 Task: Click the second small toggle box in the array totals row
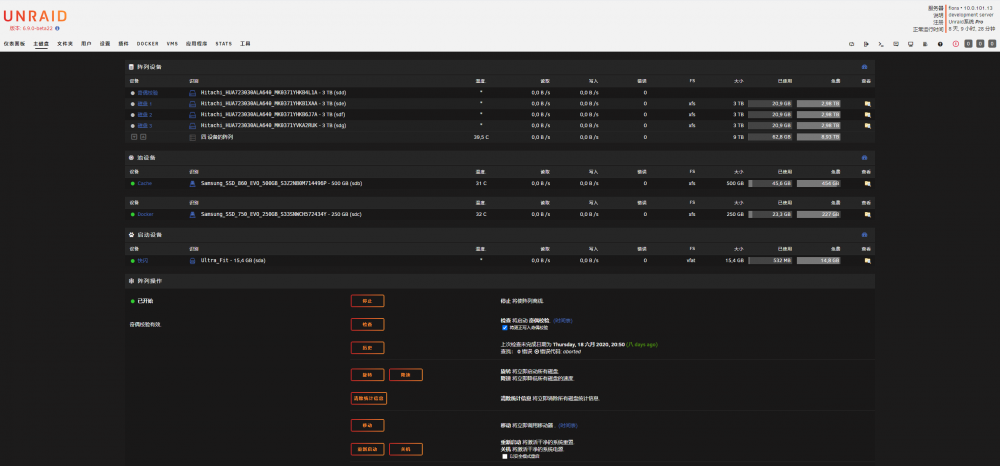(x=143, y=136)
